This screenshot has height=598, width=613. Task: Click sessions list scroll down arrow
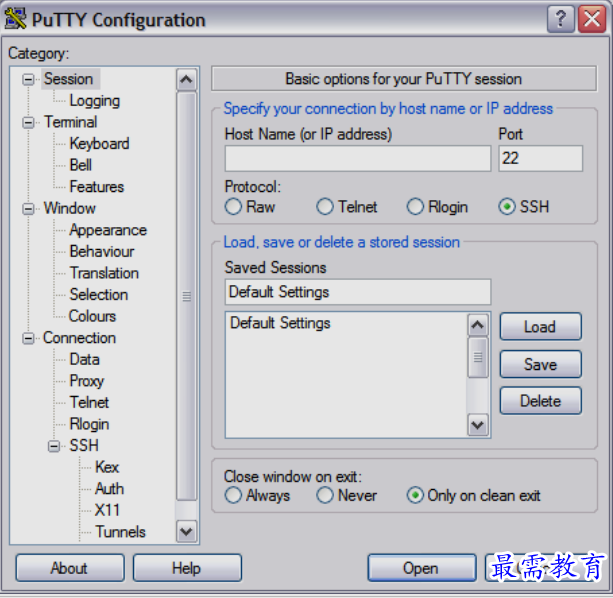pos(478,425)
